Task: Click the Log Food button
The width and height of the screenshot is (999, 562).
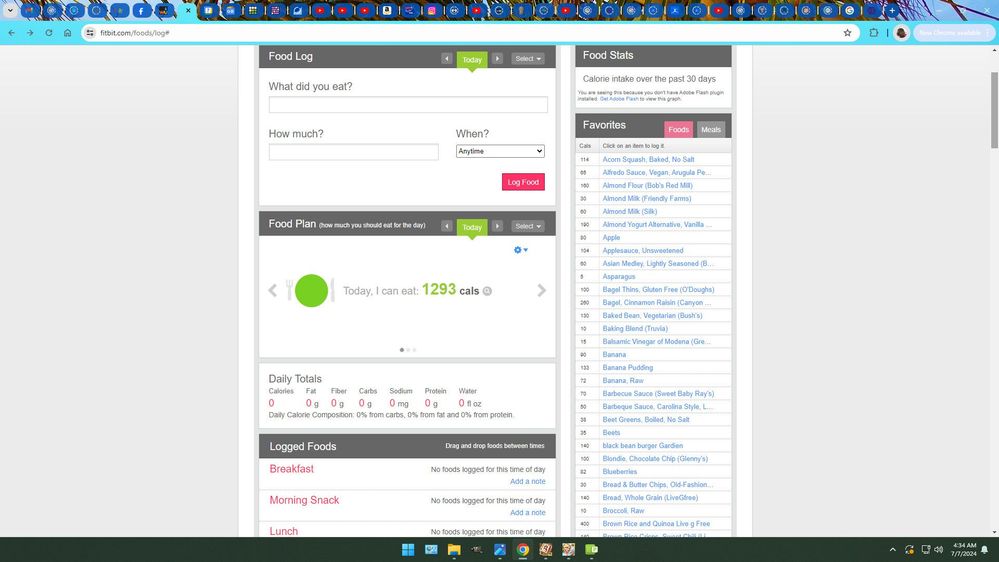Action: point(523,182)
